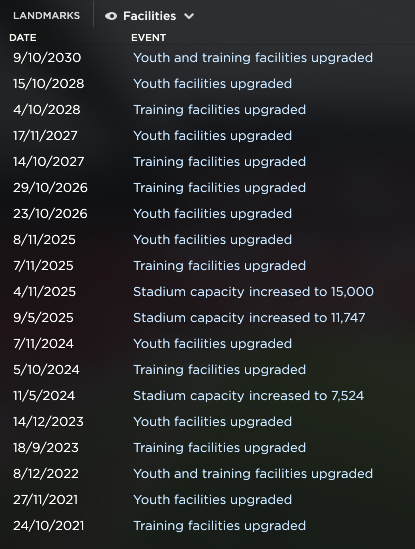Sort by the DATE column header
The width and height of the screenshot is (415, 549).
(x=23, y=37)
